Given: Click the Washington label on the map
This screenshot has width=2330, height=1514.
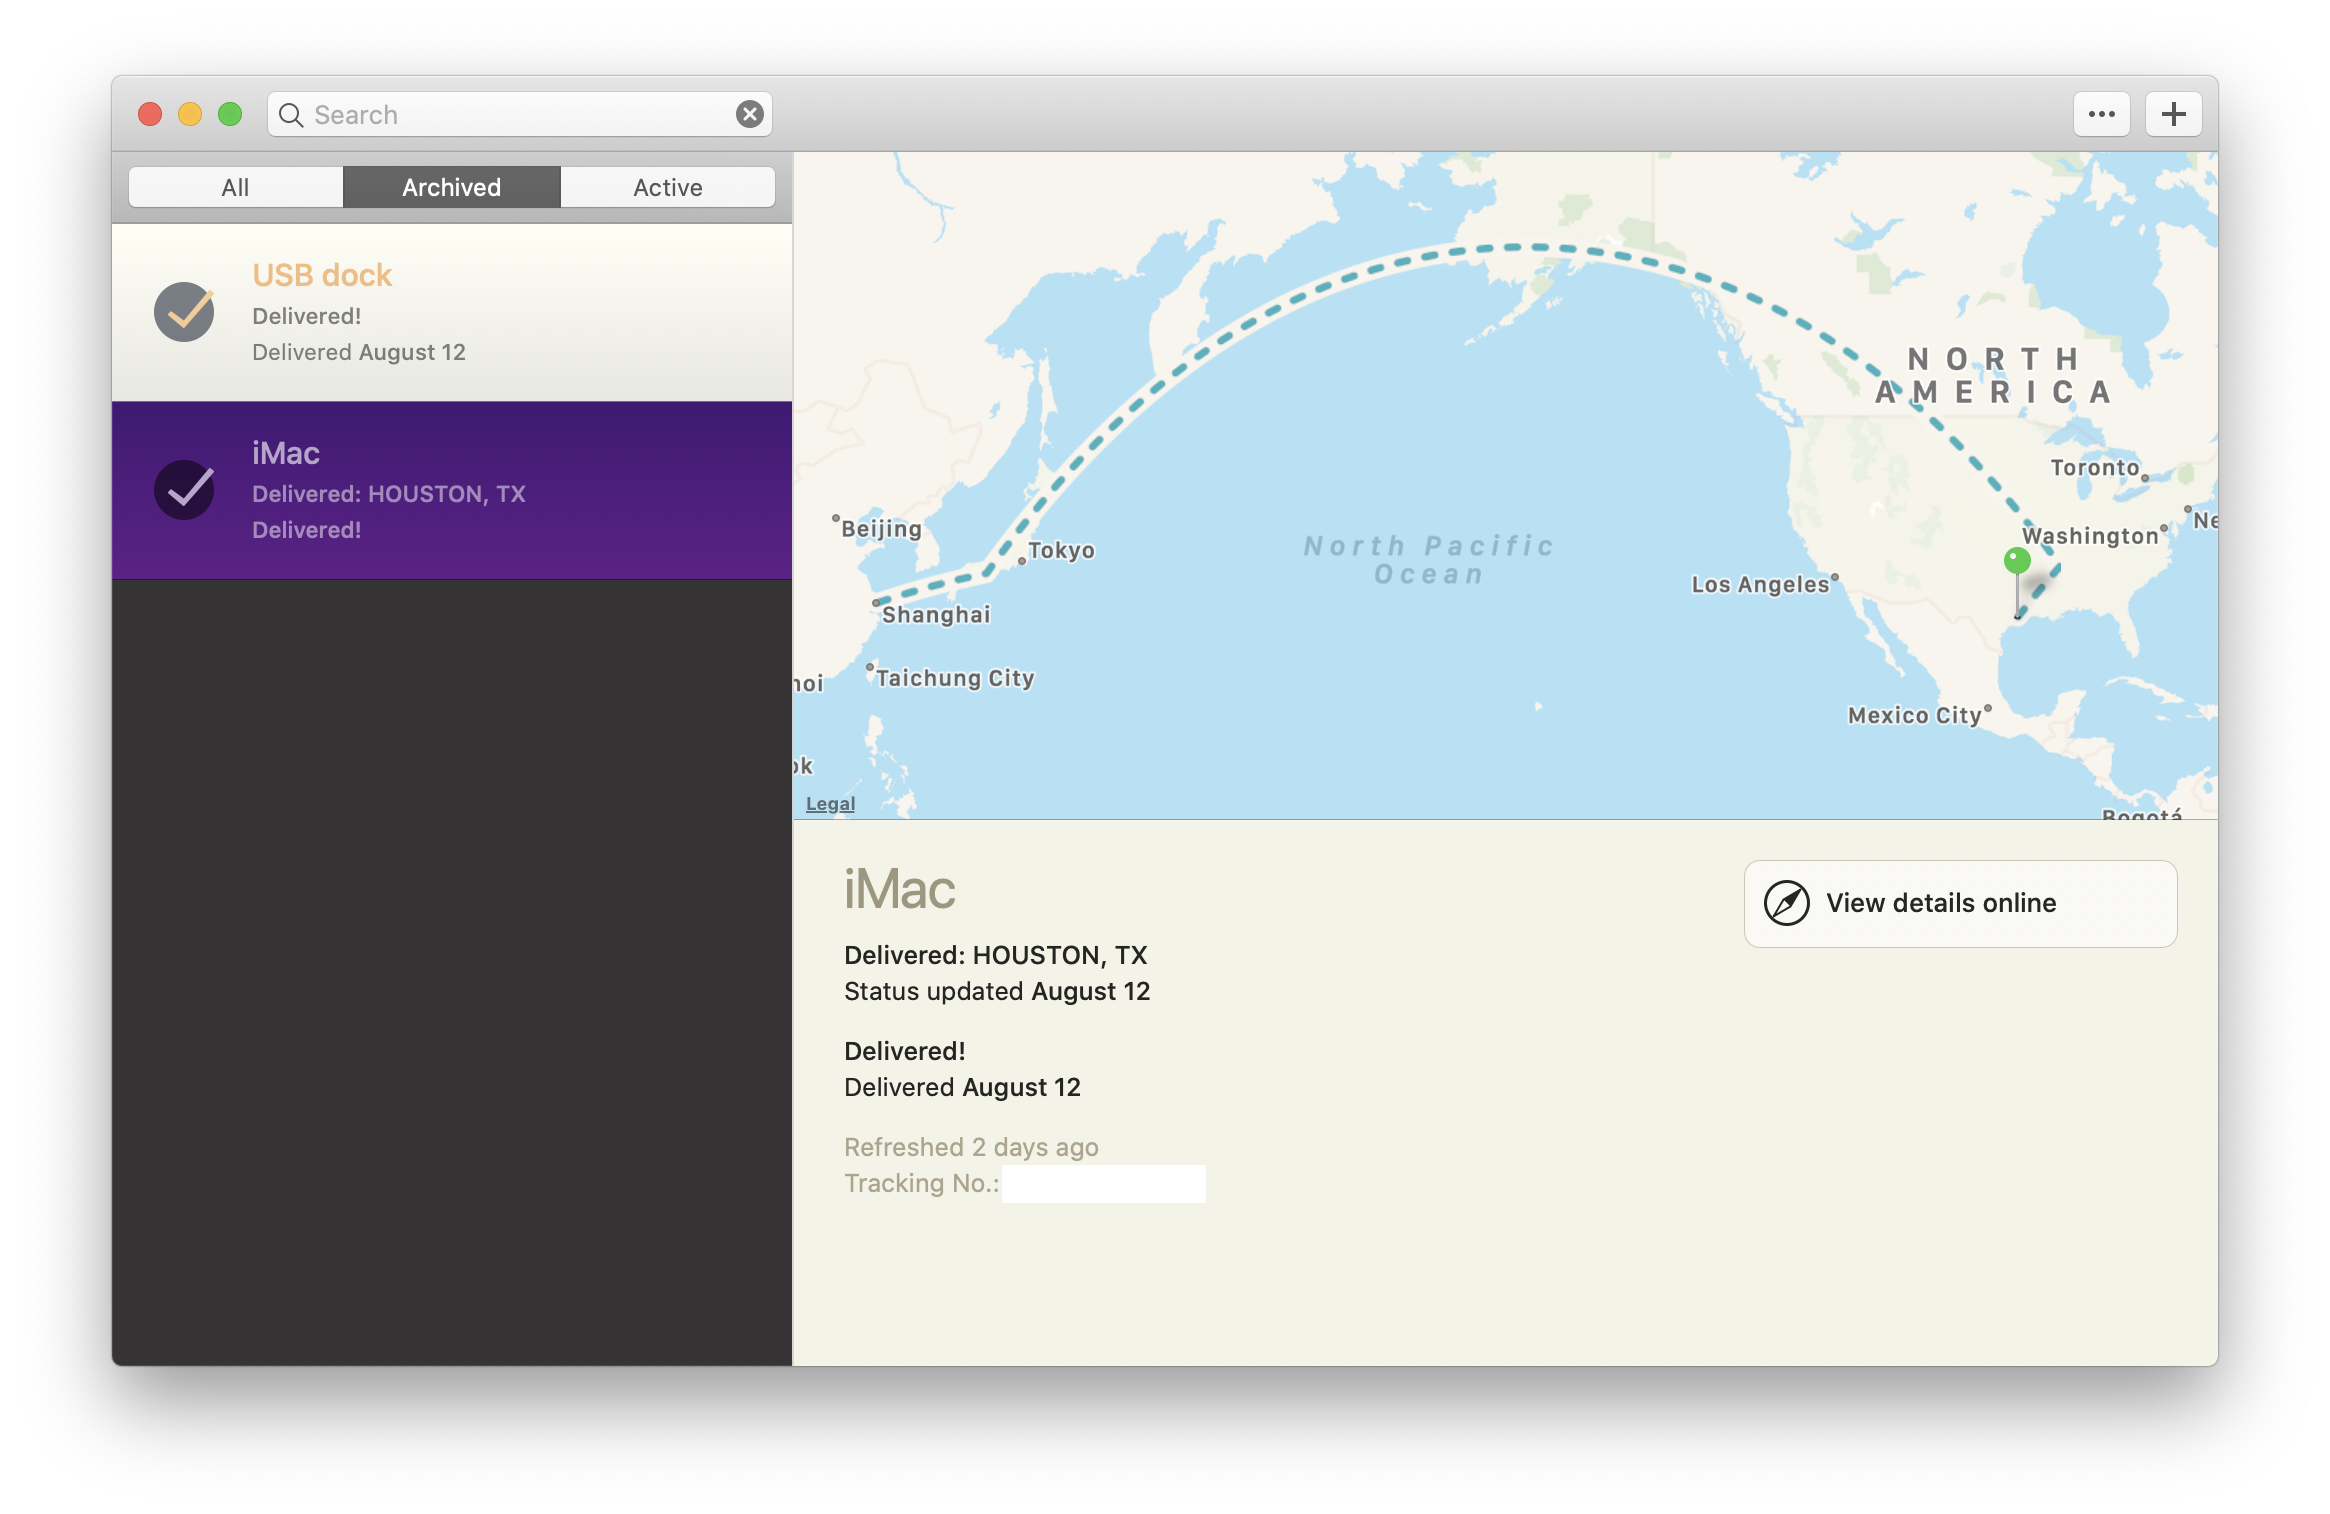Looking at the screenshot, I should point(2090,536).
